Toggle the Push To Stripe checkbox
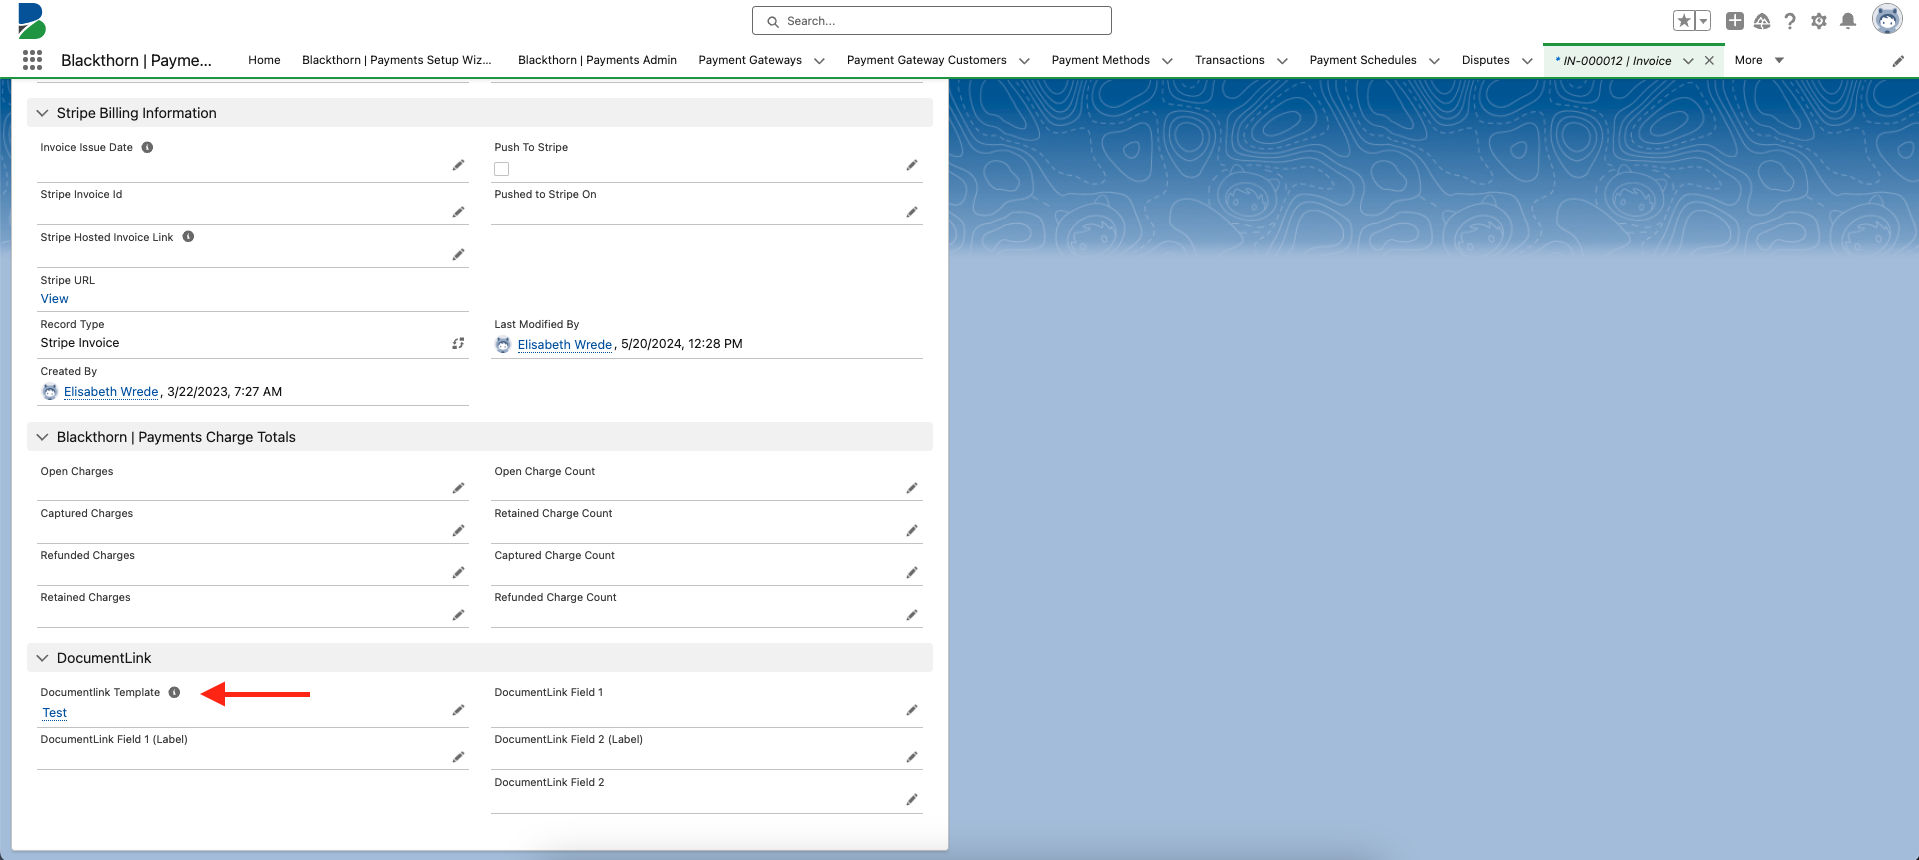The image size is (1919, 860). 502,169
